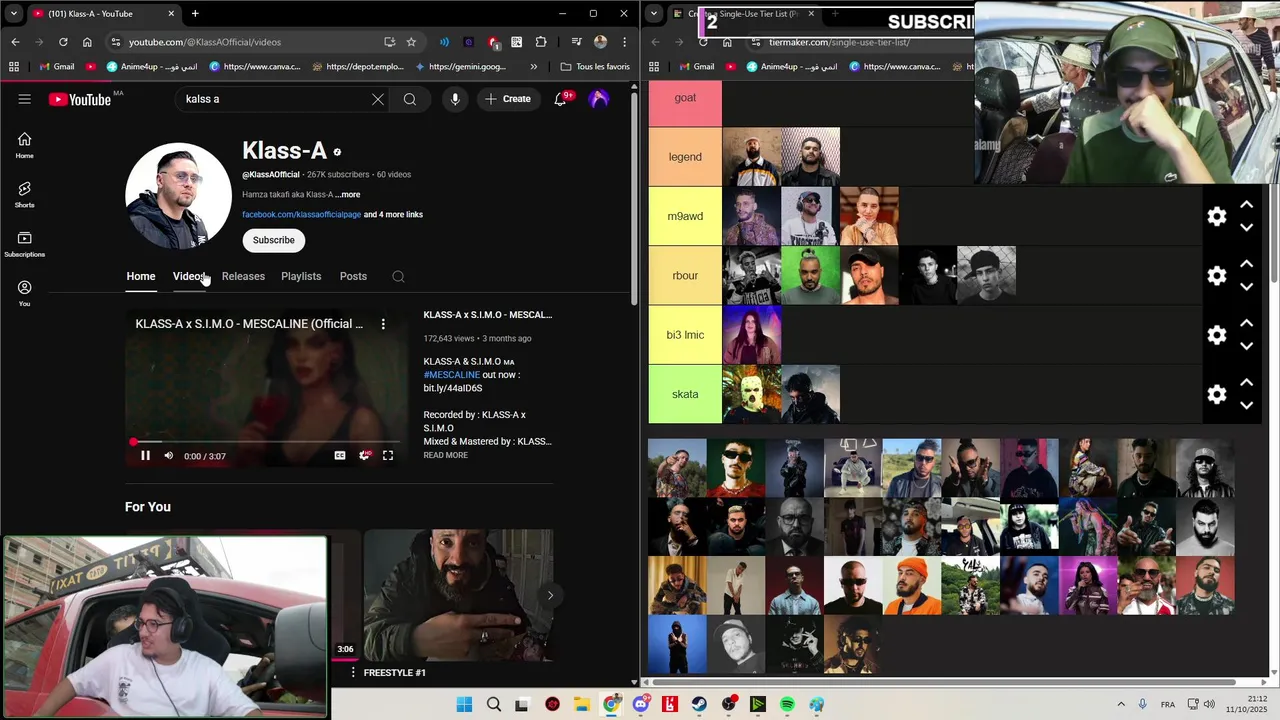This screenshot has height=720, width=1280.
Task: Start voice search with the microphone icon
Action: [455, 99]
